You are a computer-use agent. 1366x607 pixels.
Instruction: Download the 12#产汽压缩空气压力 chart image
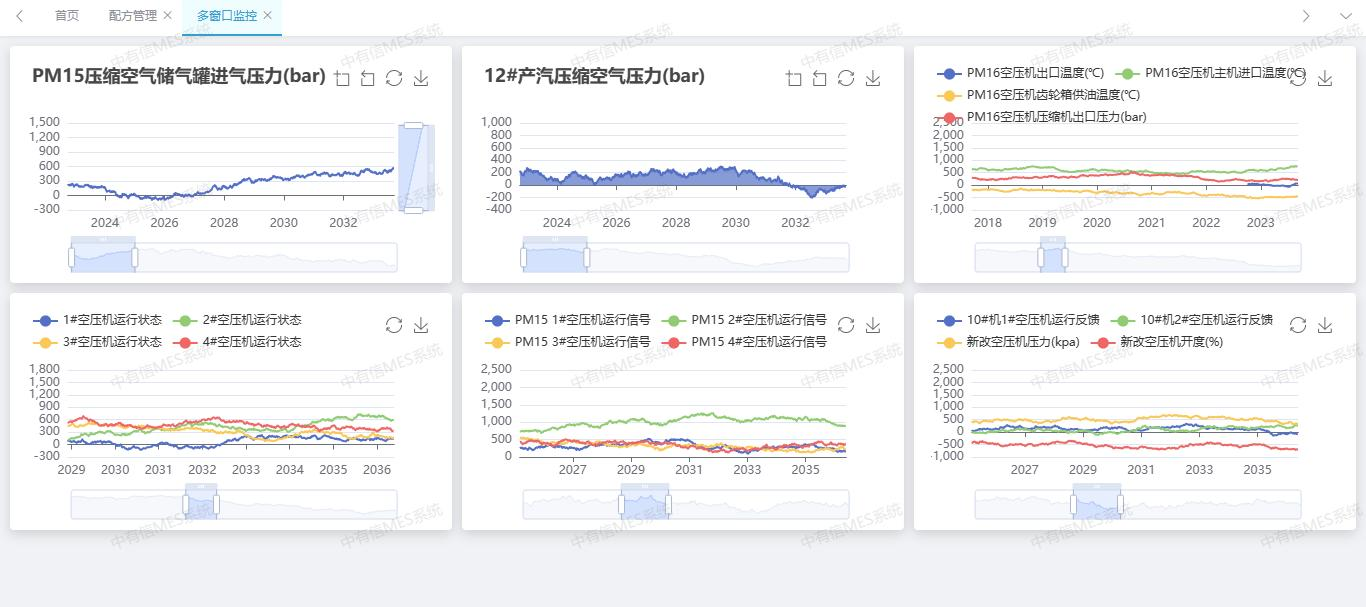(x=873, y=79)
